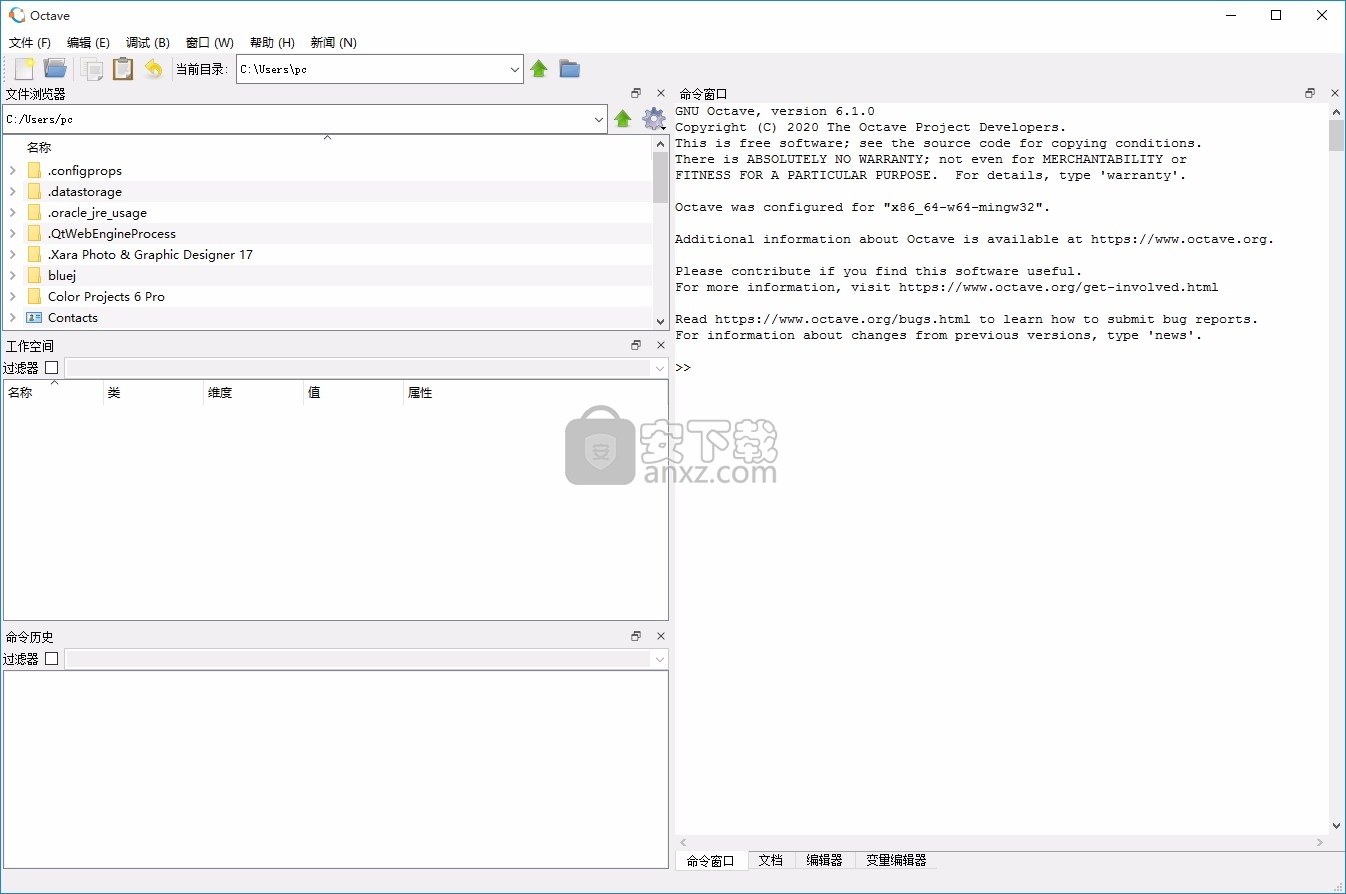This screenshot has width=1346, height=894.
Task: Undock the file browser panel
Action: [x=636, y=93]
